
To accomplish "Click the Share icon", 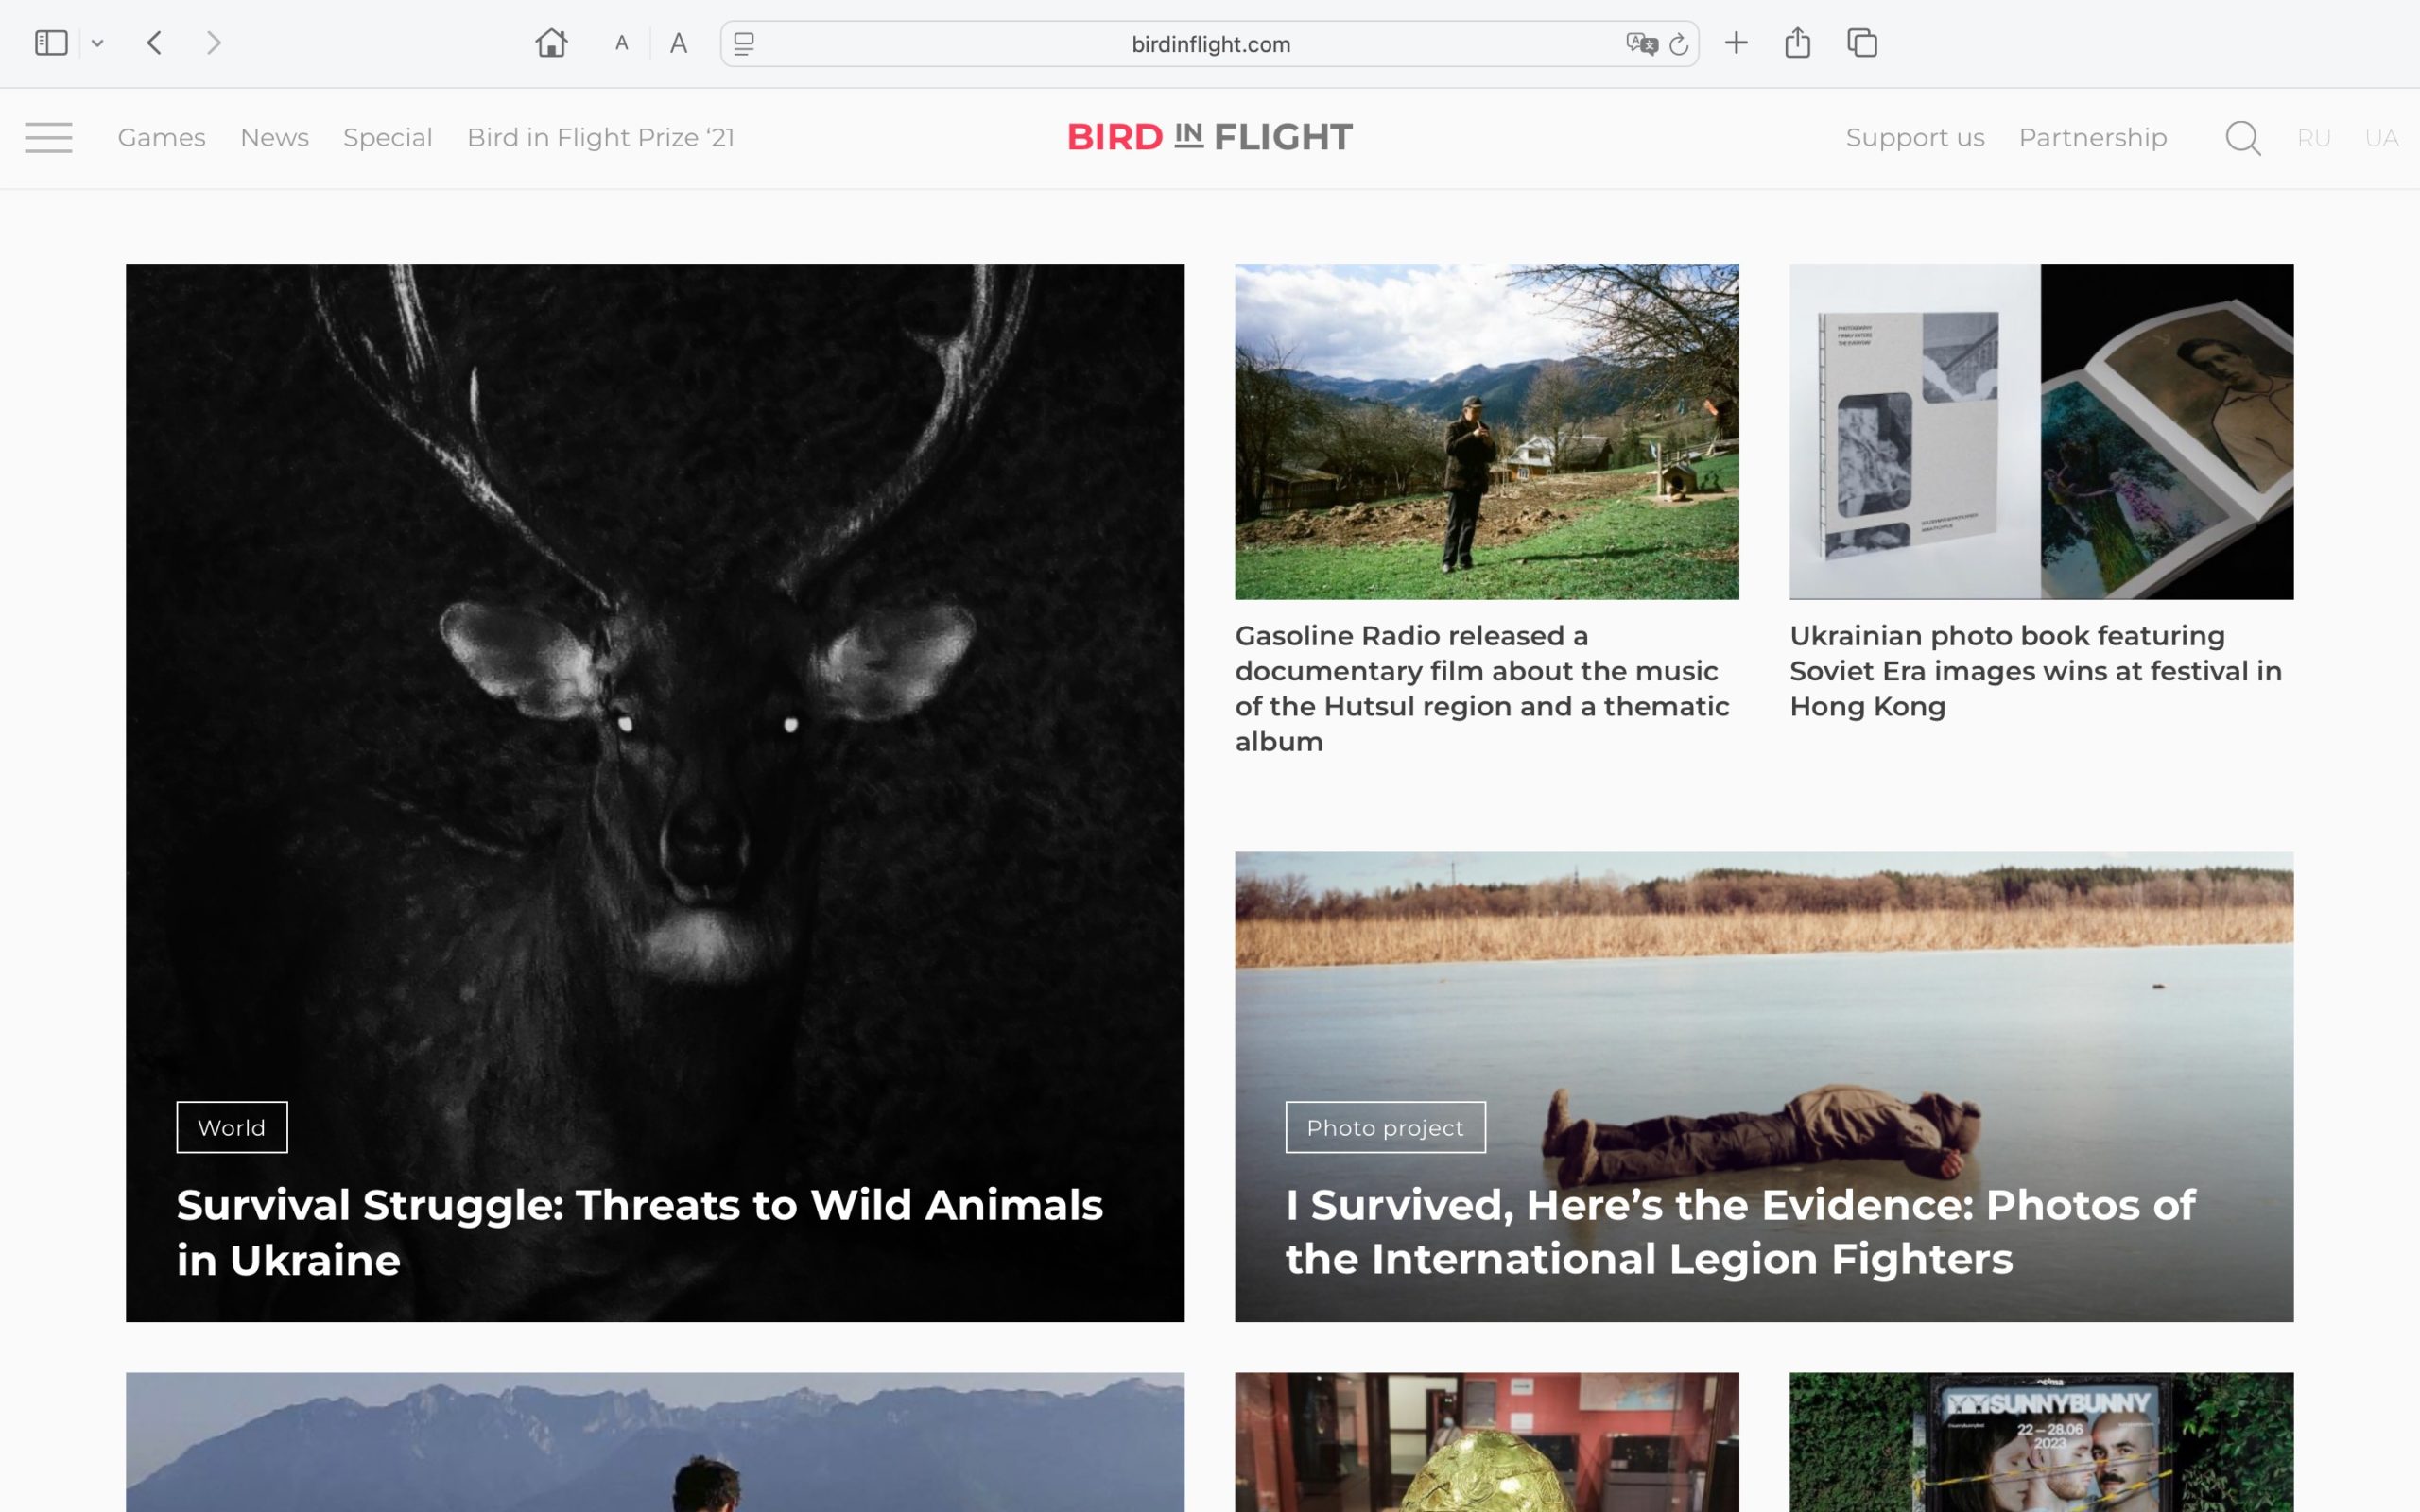I will 1797,43.
